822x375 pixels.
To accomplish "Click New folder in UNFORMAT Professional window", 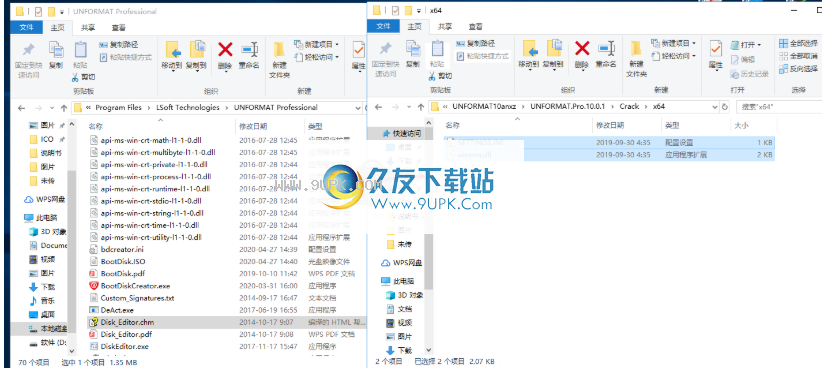I will (x=279, y=59).
